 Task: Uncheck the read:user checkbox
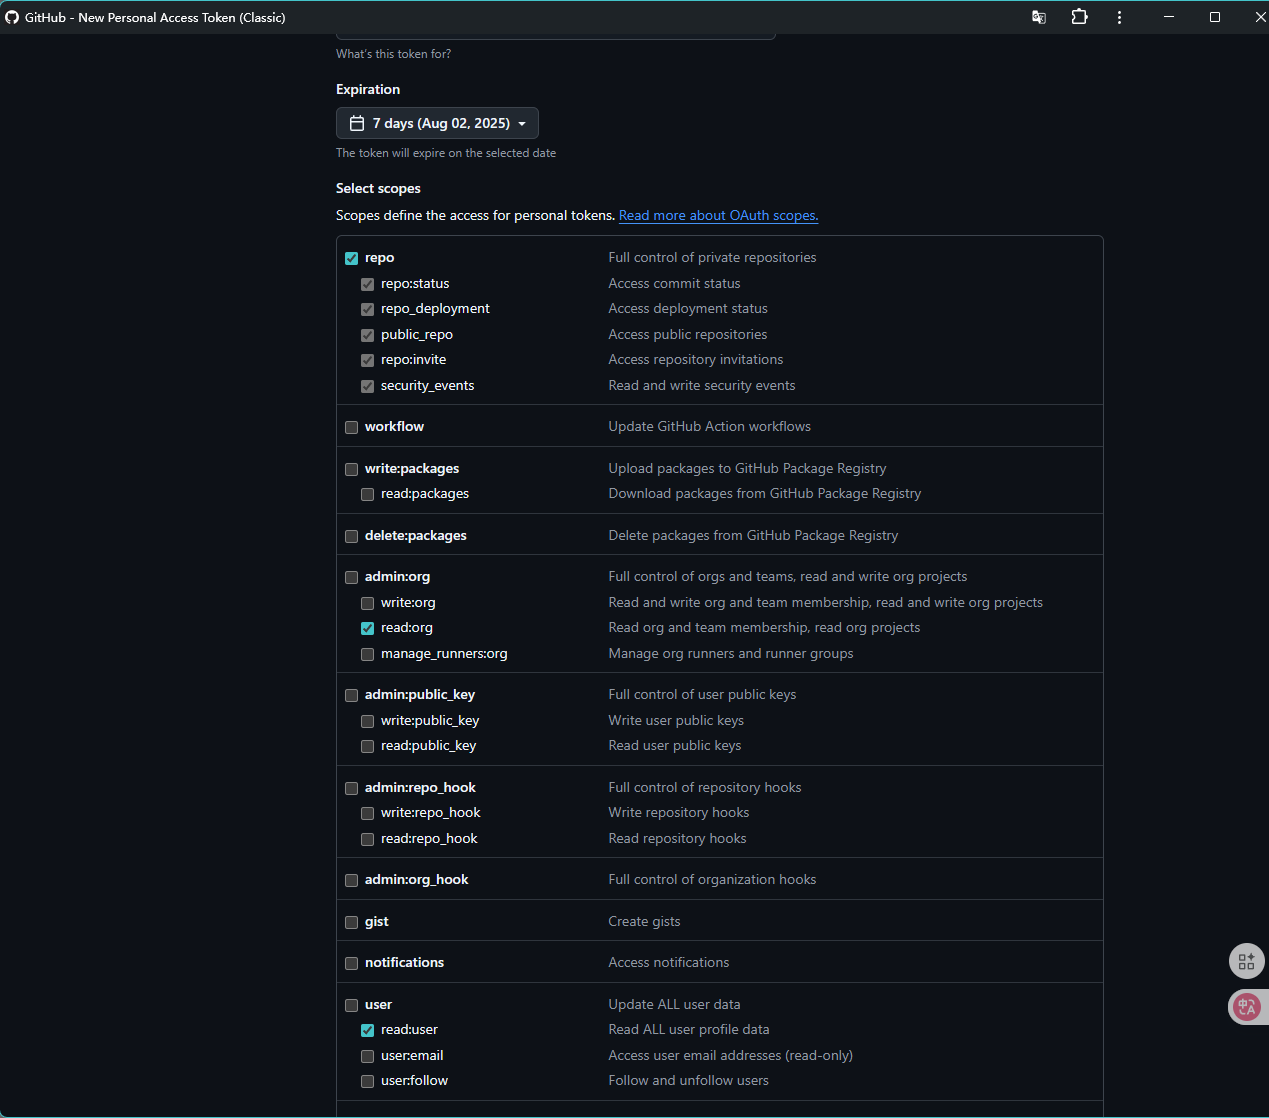368,1030
